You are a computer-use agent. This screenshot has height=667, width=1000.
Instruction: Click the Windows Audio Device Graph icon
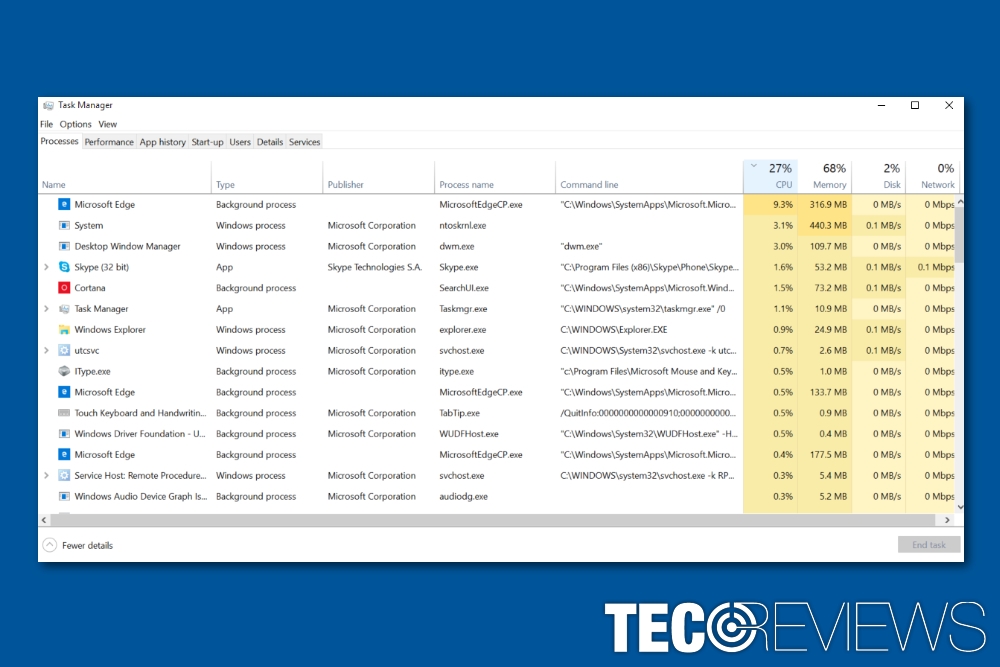(x=64, y=496)
